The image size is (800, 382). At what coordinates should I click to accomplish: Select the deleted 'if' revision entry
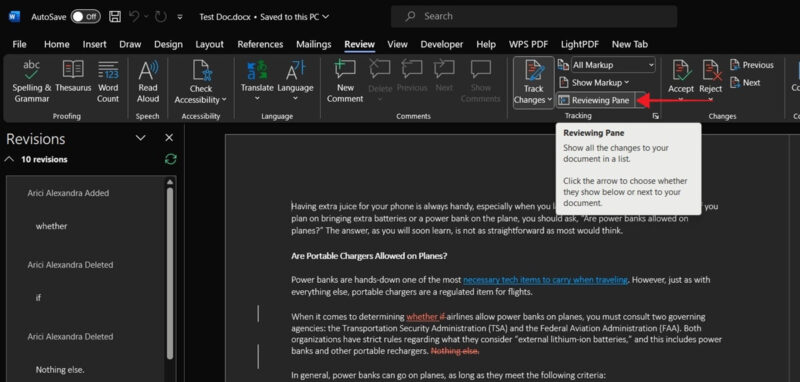(38, 298)
